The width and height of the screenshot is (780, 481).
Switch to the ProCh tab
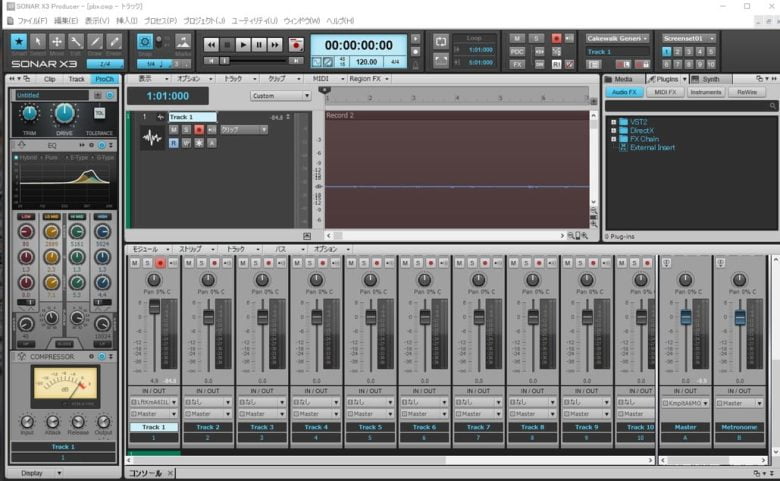pyautogui.click(x=104, y=79)
